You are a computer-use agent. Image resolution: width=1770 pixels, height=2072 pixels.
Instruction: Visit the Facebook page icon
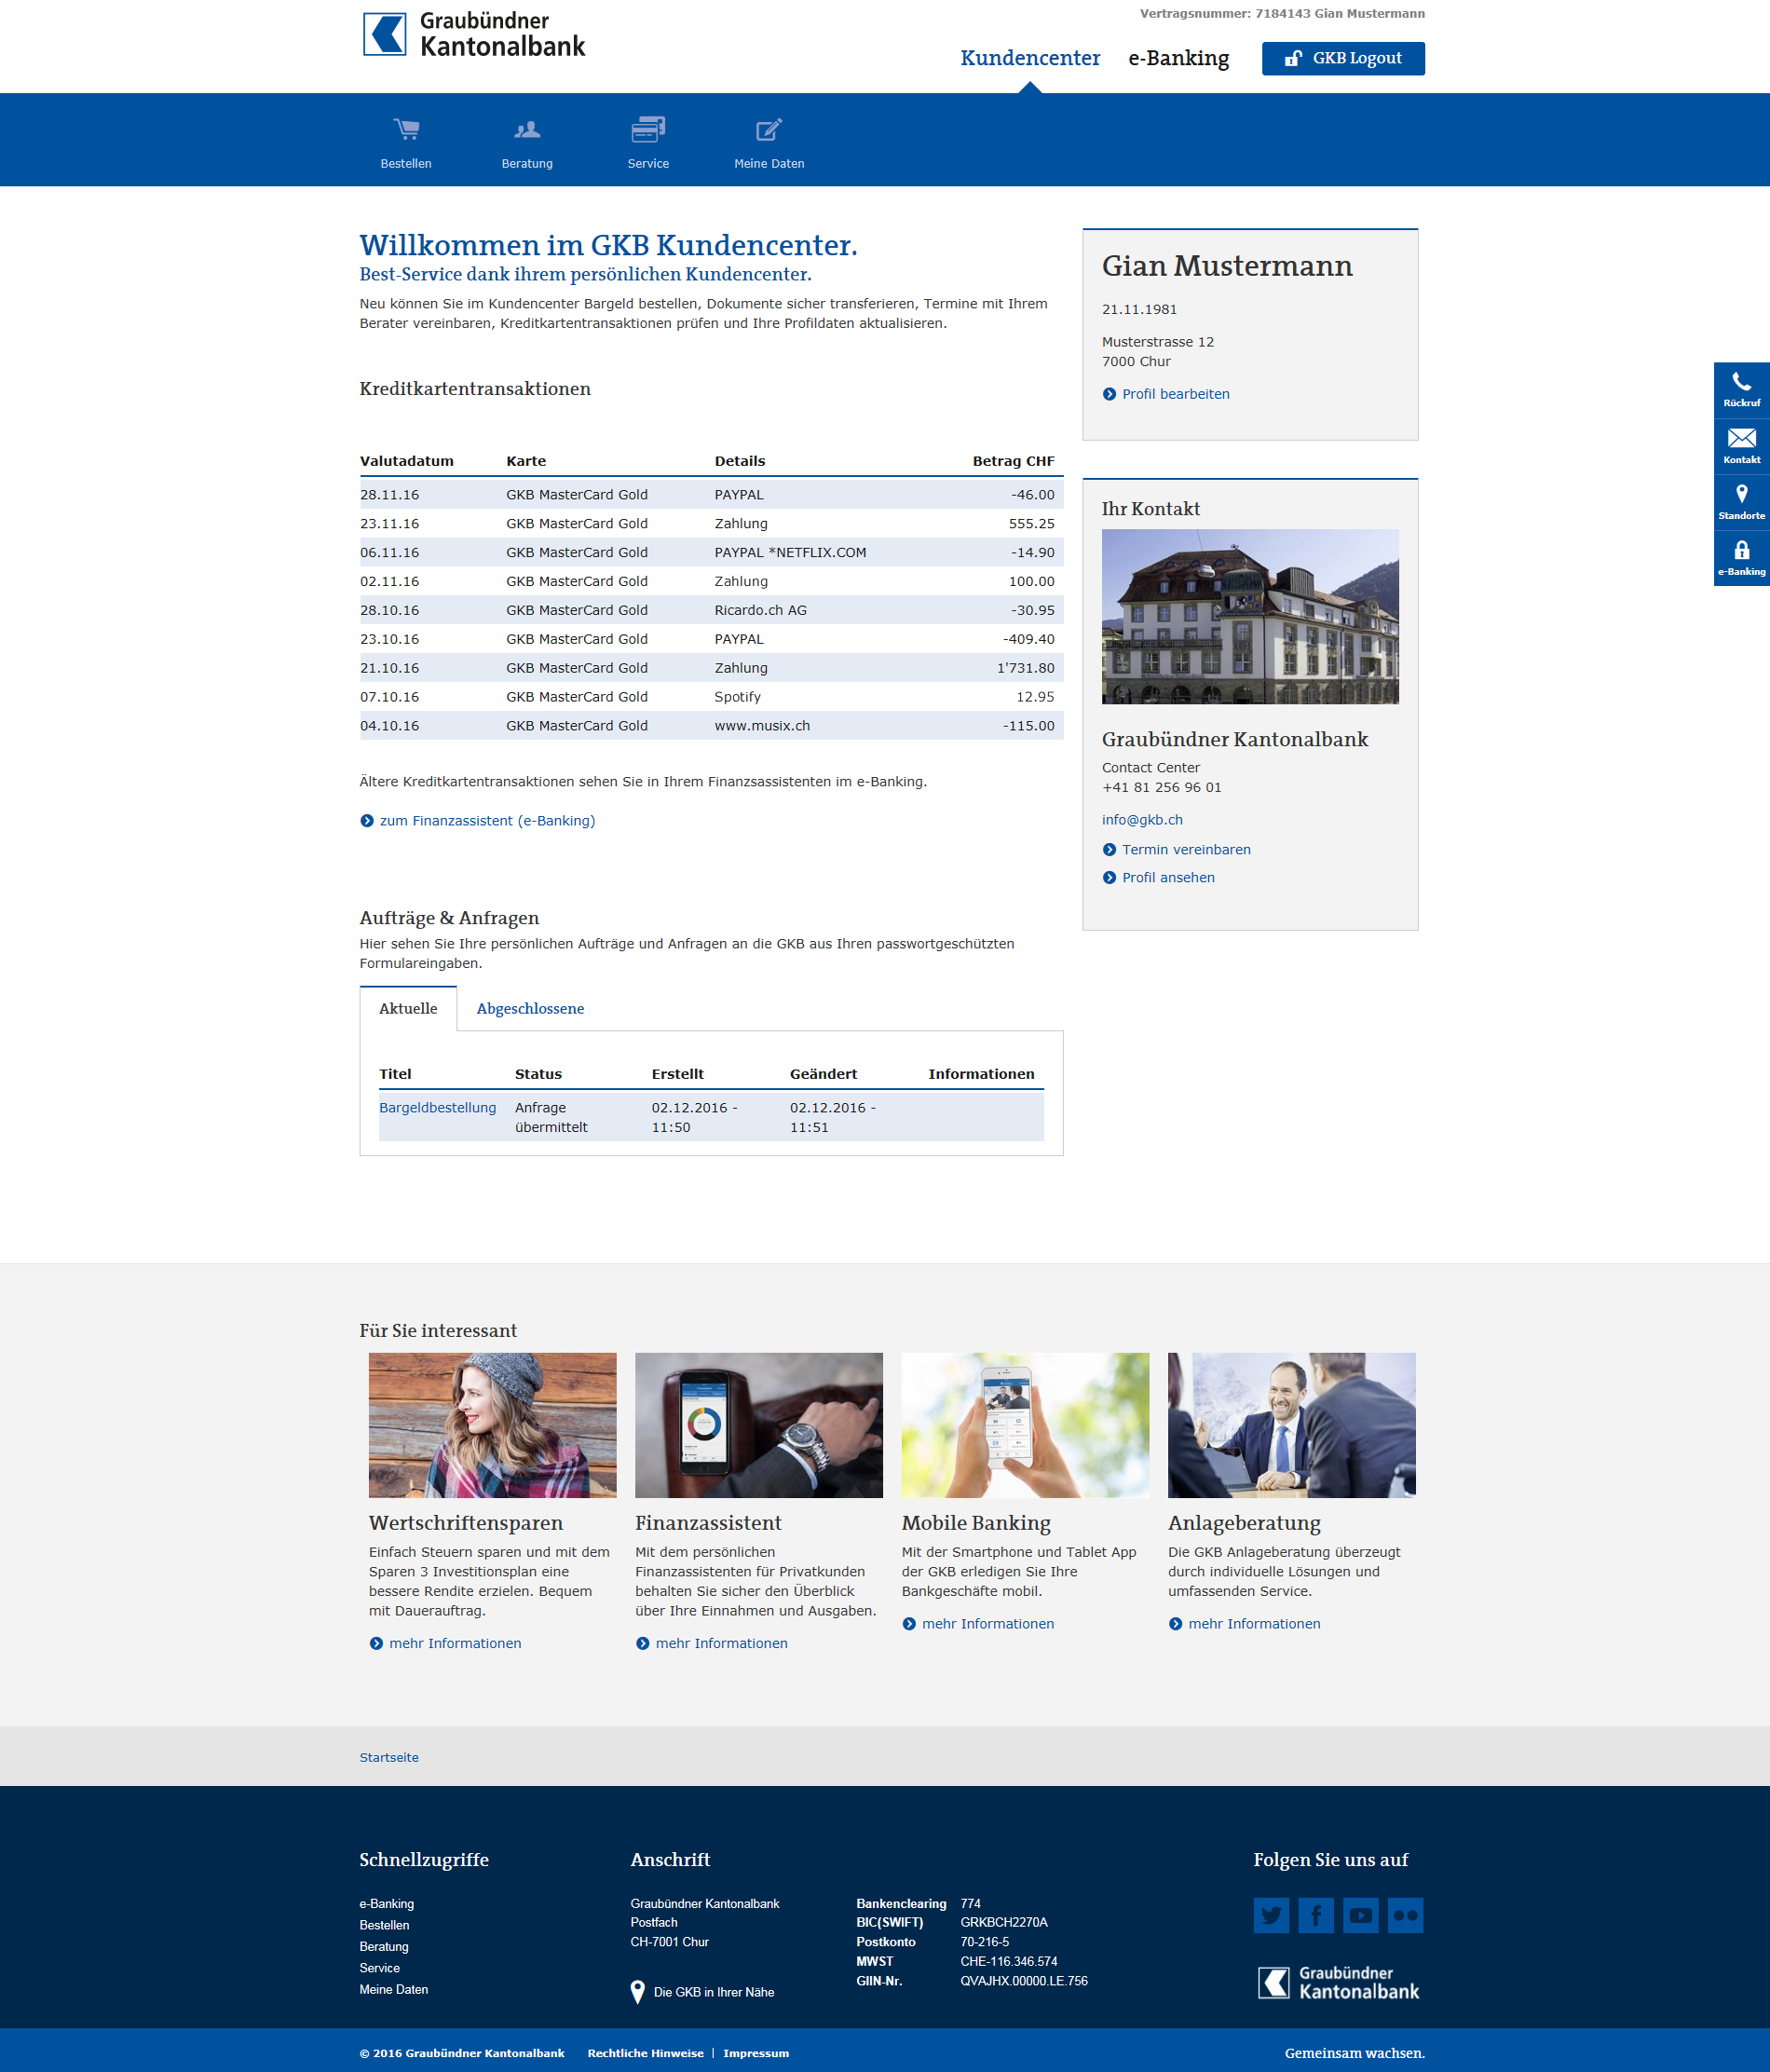(x=1316, y=1915)
